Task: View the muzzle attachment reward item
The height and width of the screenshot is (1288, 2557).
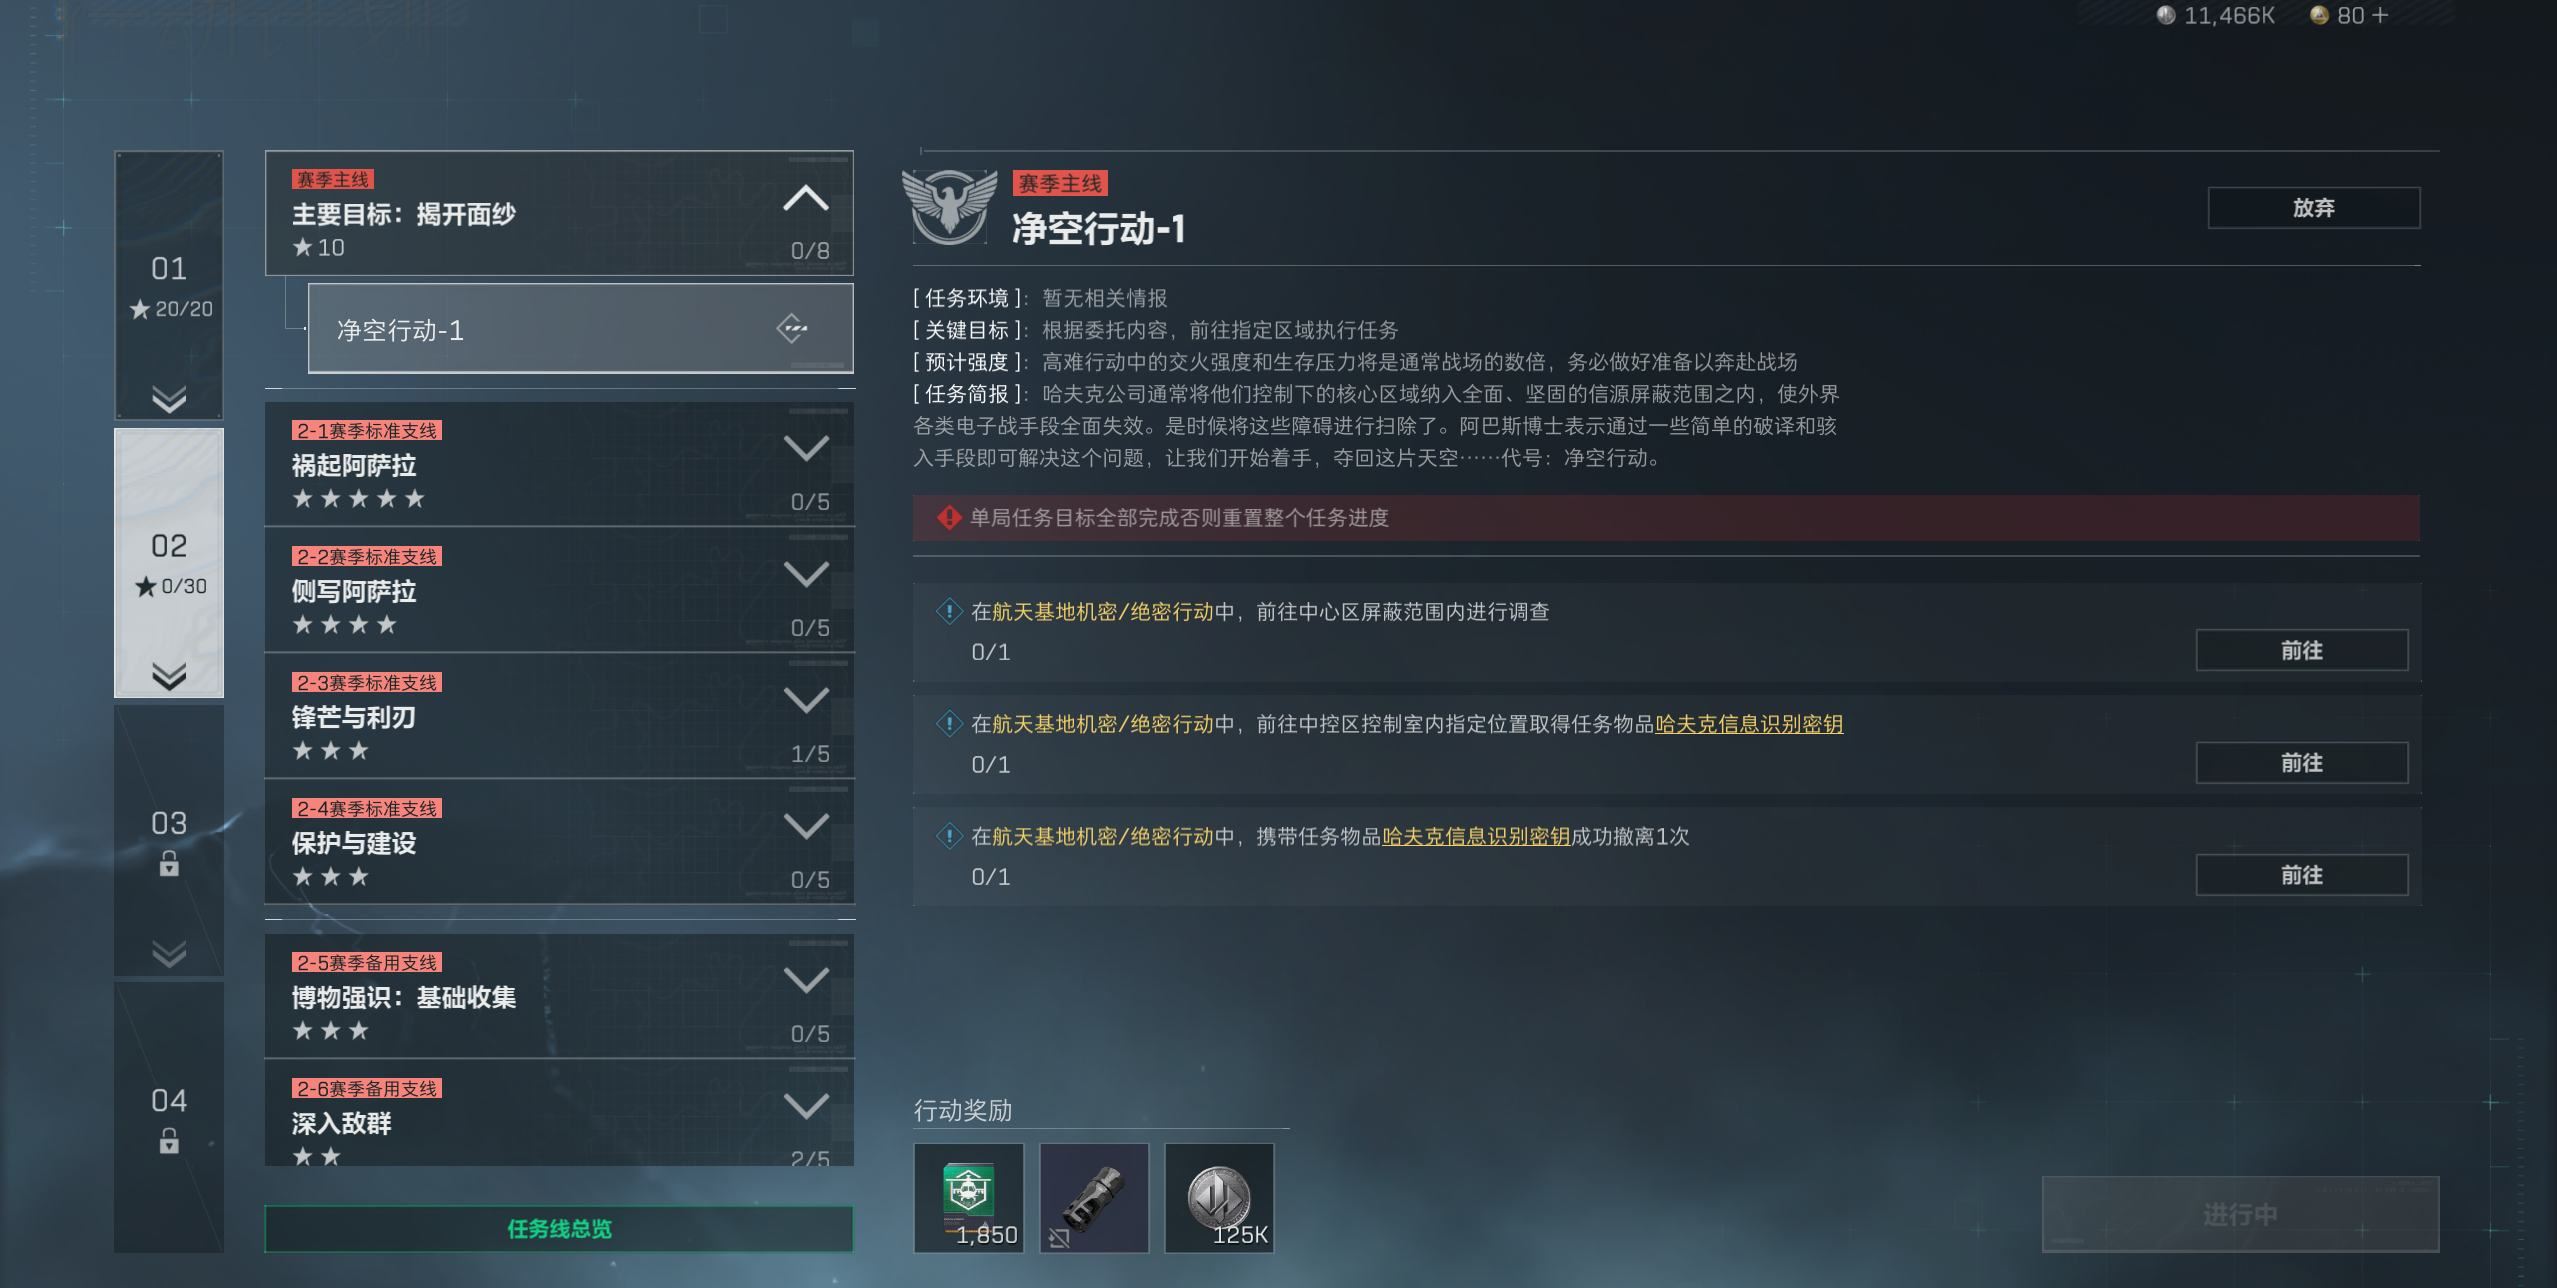Action: pos(1094,1197)
